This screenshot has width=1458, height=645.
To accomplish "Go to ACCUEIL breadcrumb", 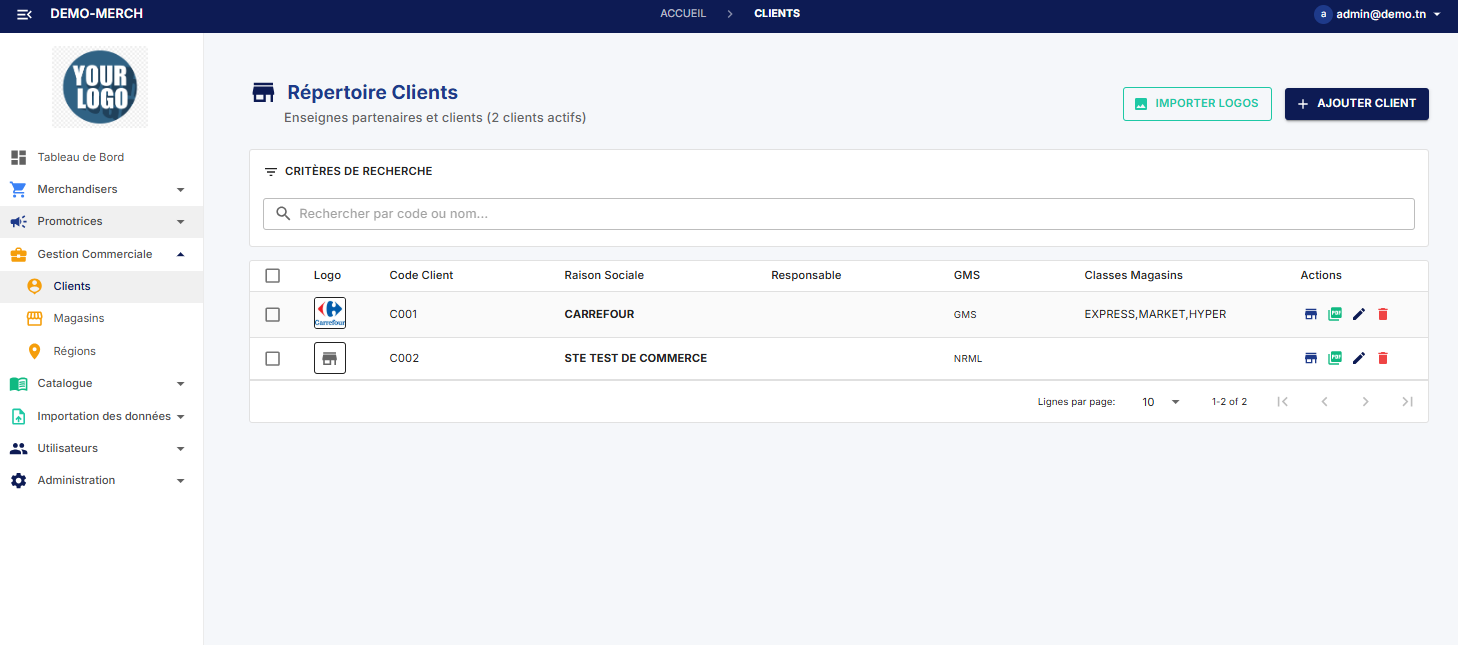I will pyautogui.click(x=683, y=14).
